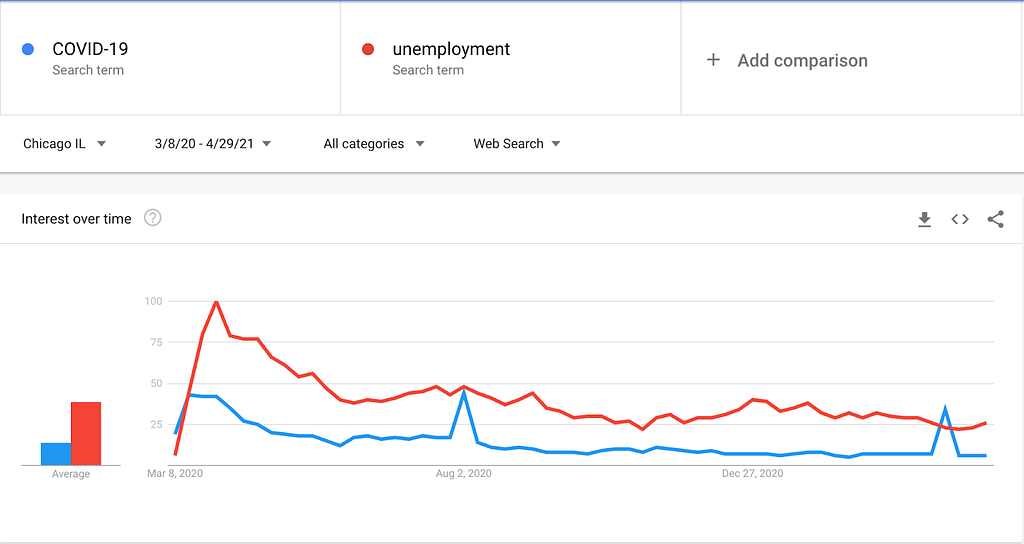Download the Interest over time data

[x=924, y=219]
